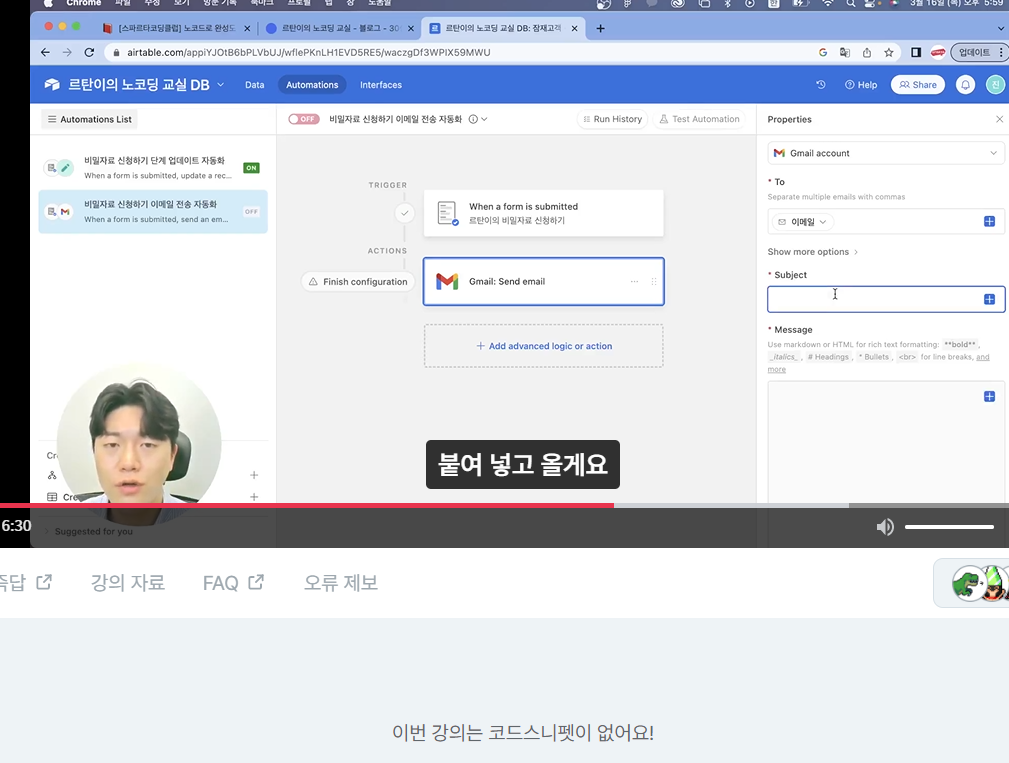Mute the video volume speaker icon
This screenshot has height=763, width=1009.
(x=885, y=527)
